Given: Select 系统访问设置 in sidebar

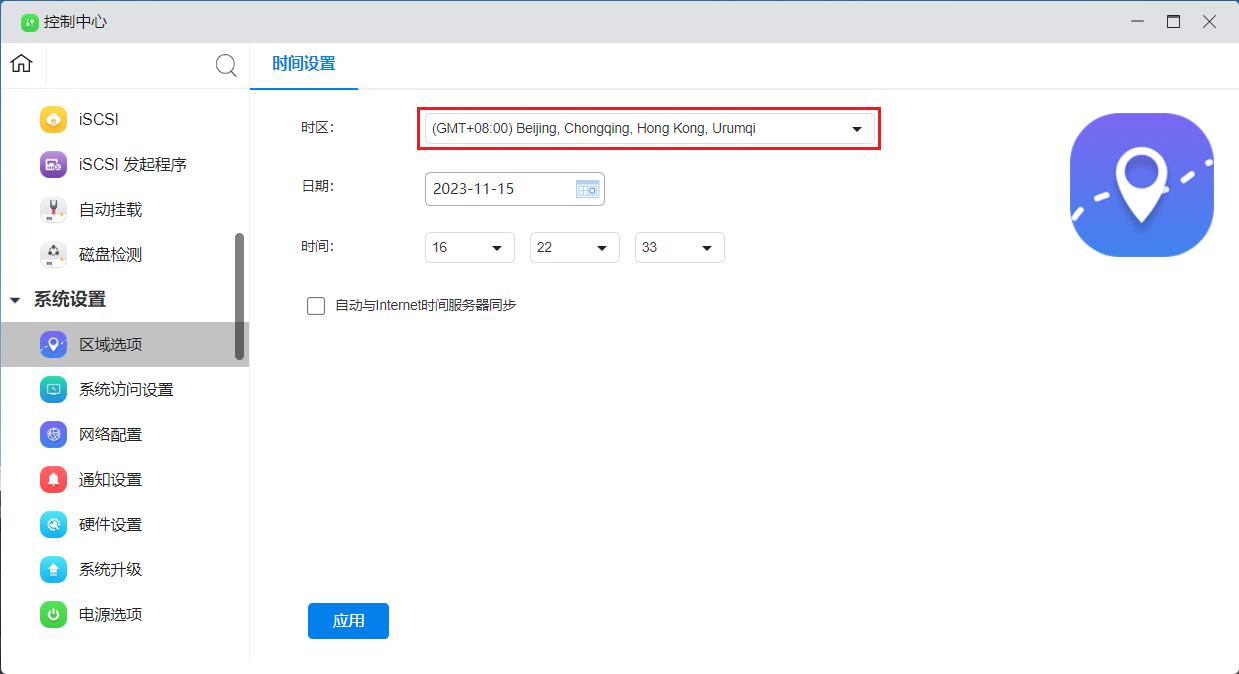Looking at the screenshot, I should coord(126,389).
